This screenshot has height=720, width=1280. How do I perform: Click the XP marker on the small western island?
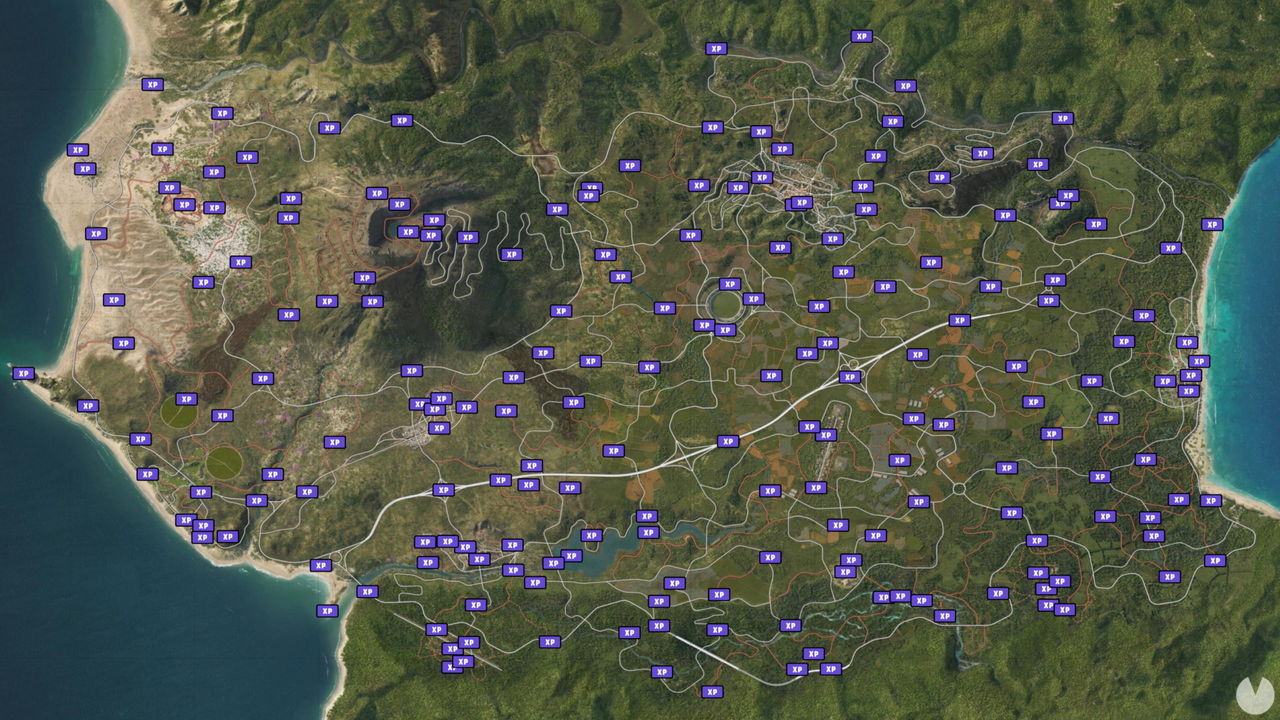(x=23, y=372)
